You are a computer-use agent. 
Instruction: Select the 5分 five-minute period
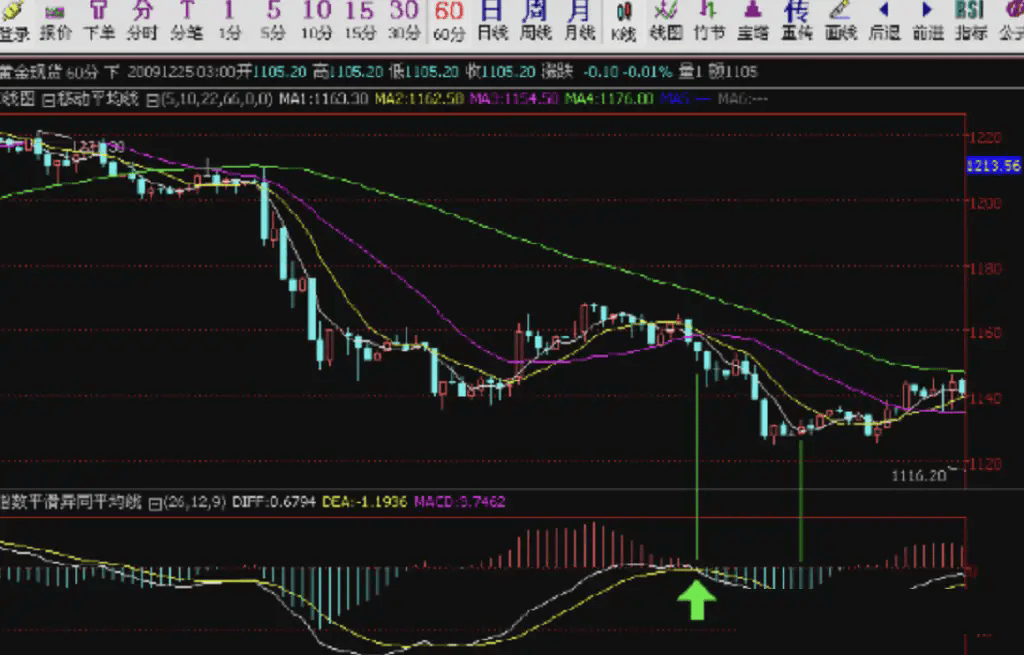(273, 21)
